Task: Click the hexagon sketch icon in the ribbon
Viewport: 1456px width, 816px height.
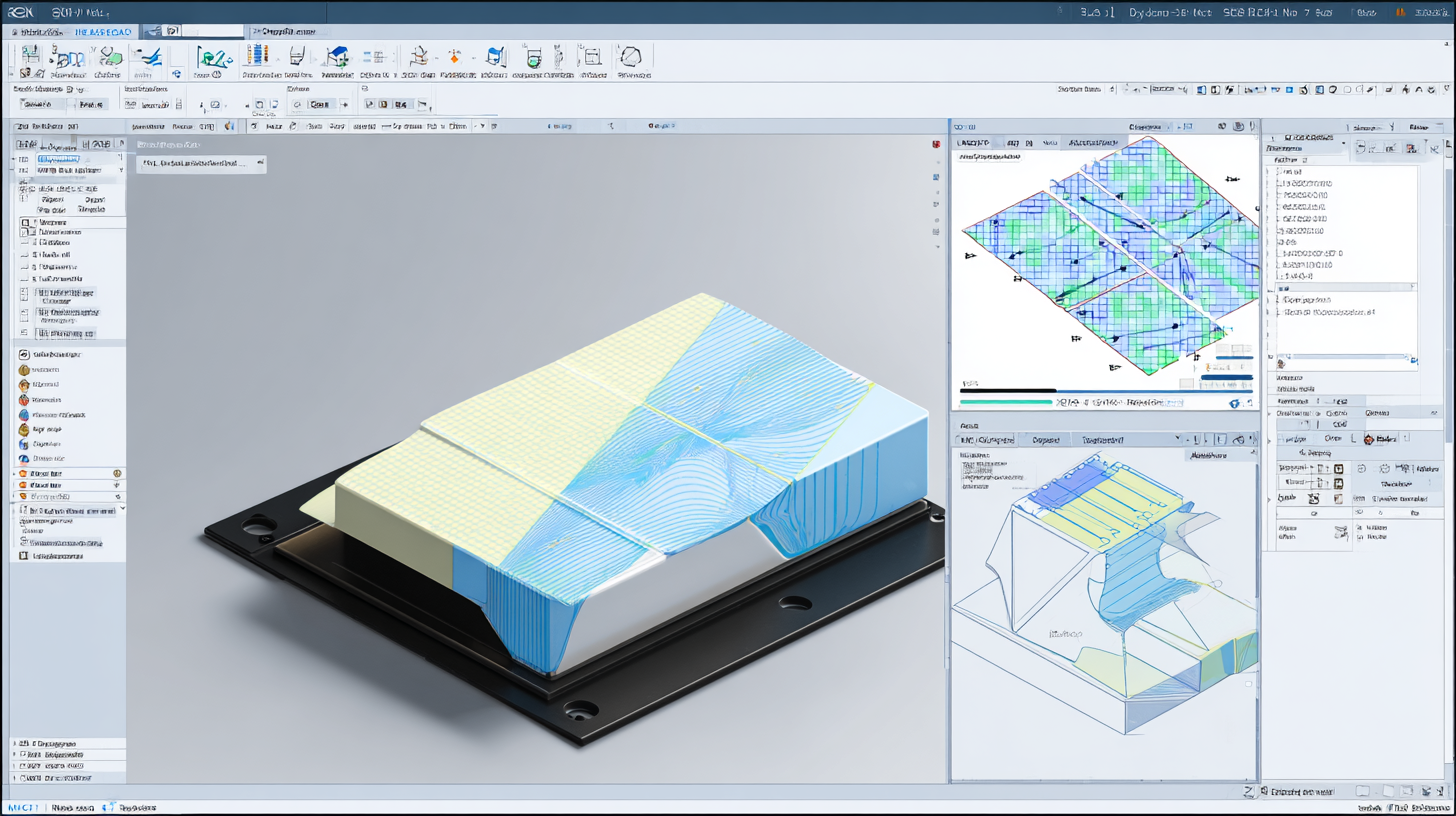Action: click(629, 57)
